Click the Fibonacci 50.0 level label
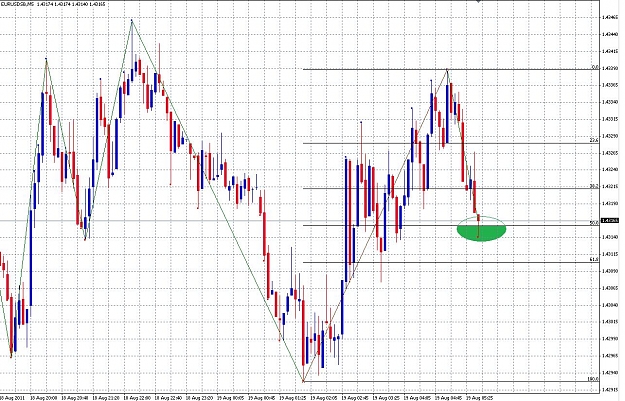The width and height of the screenshot is (625, 401). [594, 223]
